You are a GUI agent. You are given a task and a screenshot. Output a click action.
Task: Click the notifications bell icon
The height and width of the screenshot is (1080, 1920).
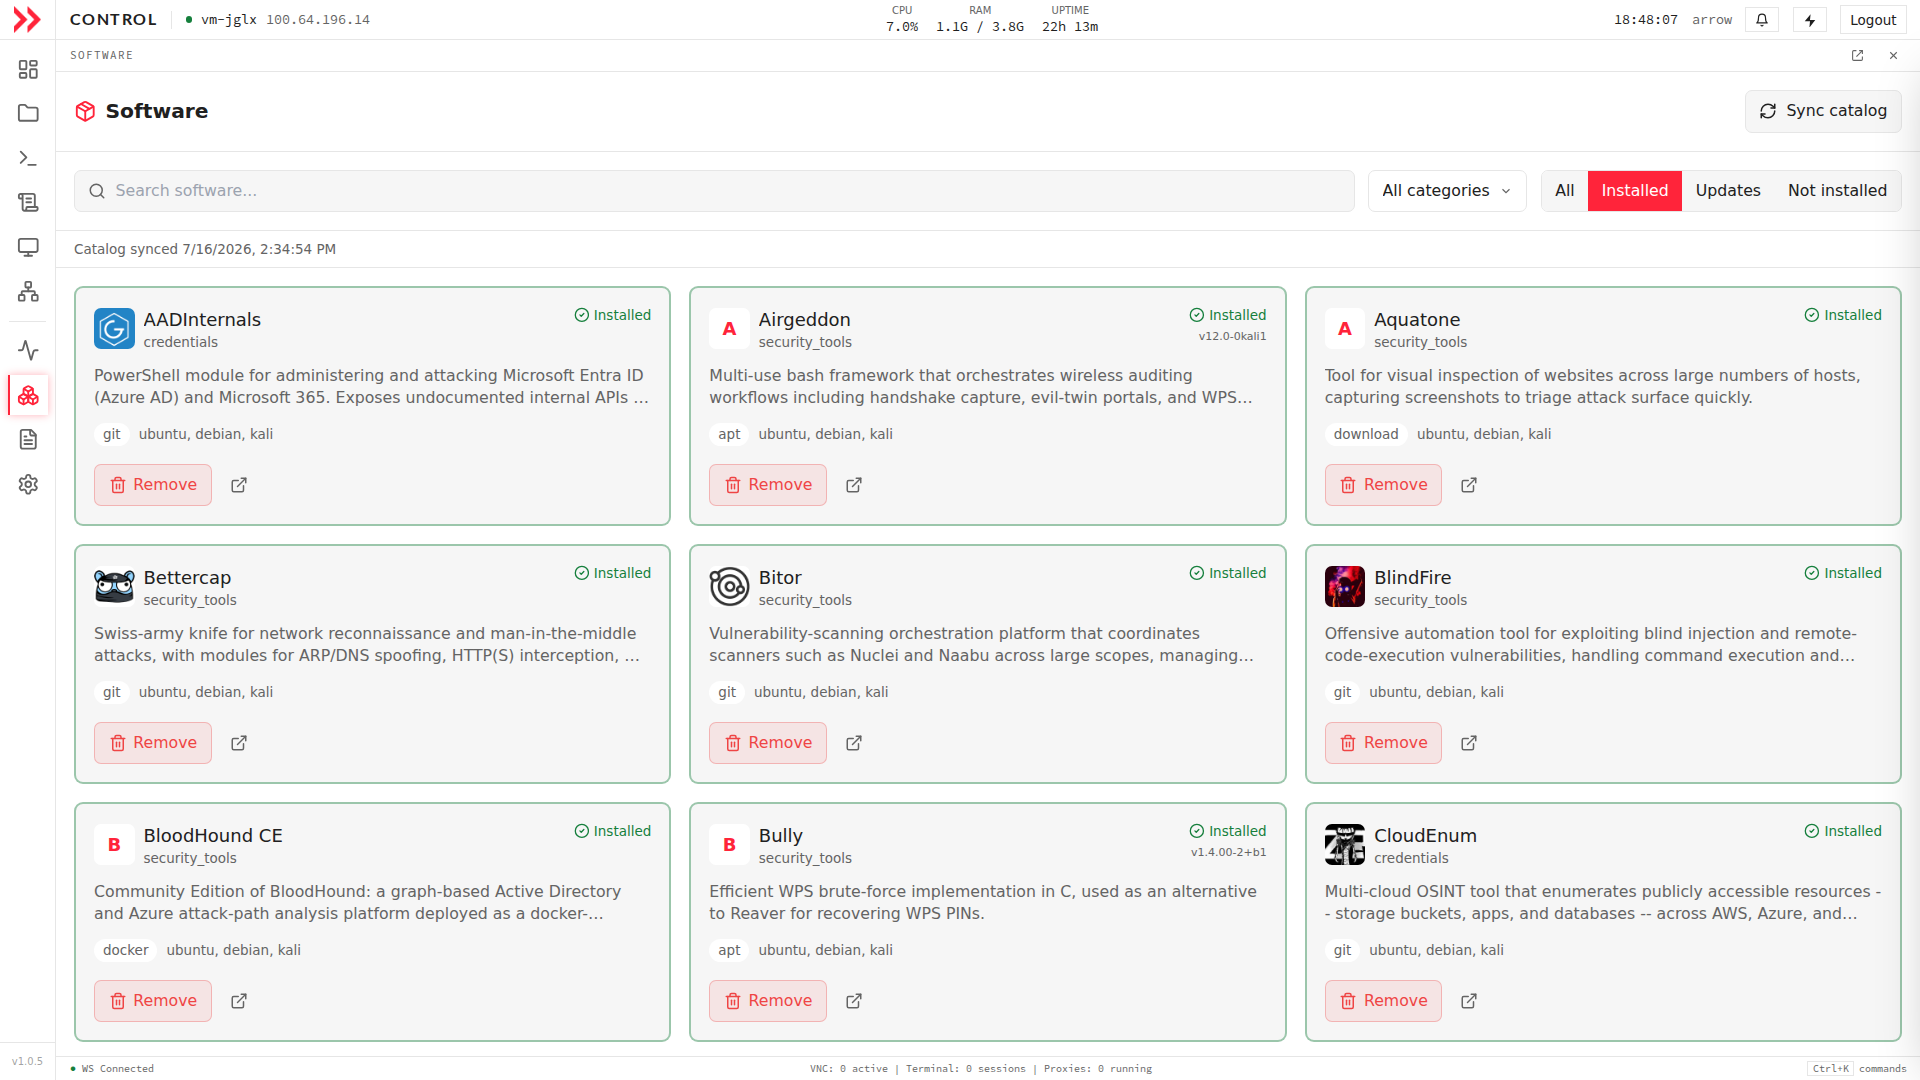(1762, 20)
